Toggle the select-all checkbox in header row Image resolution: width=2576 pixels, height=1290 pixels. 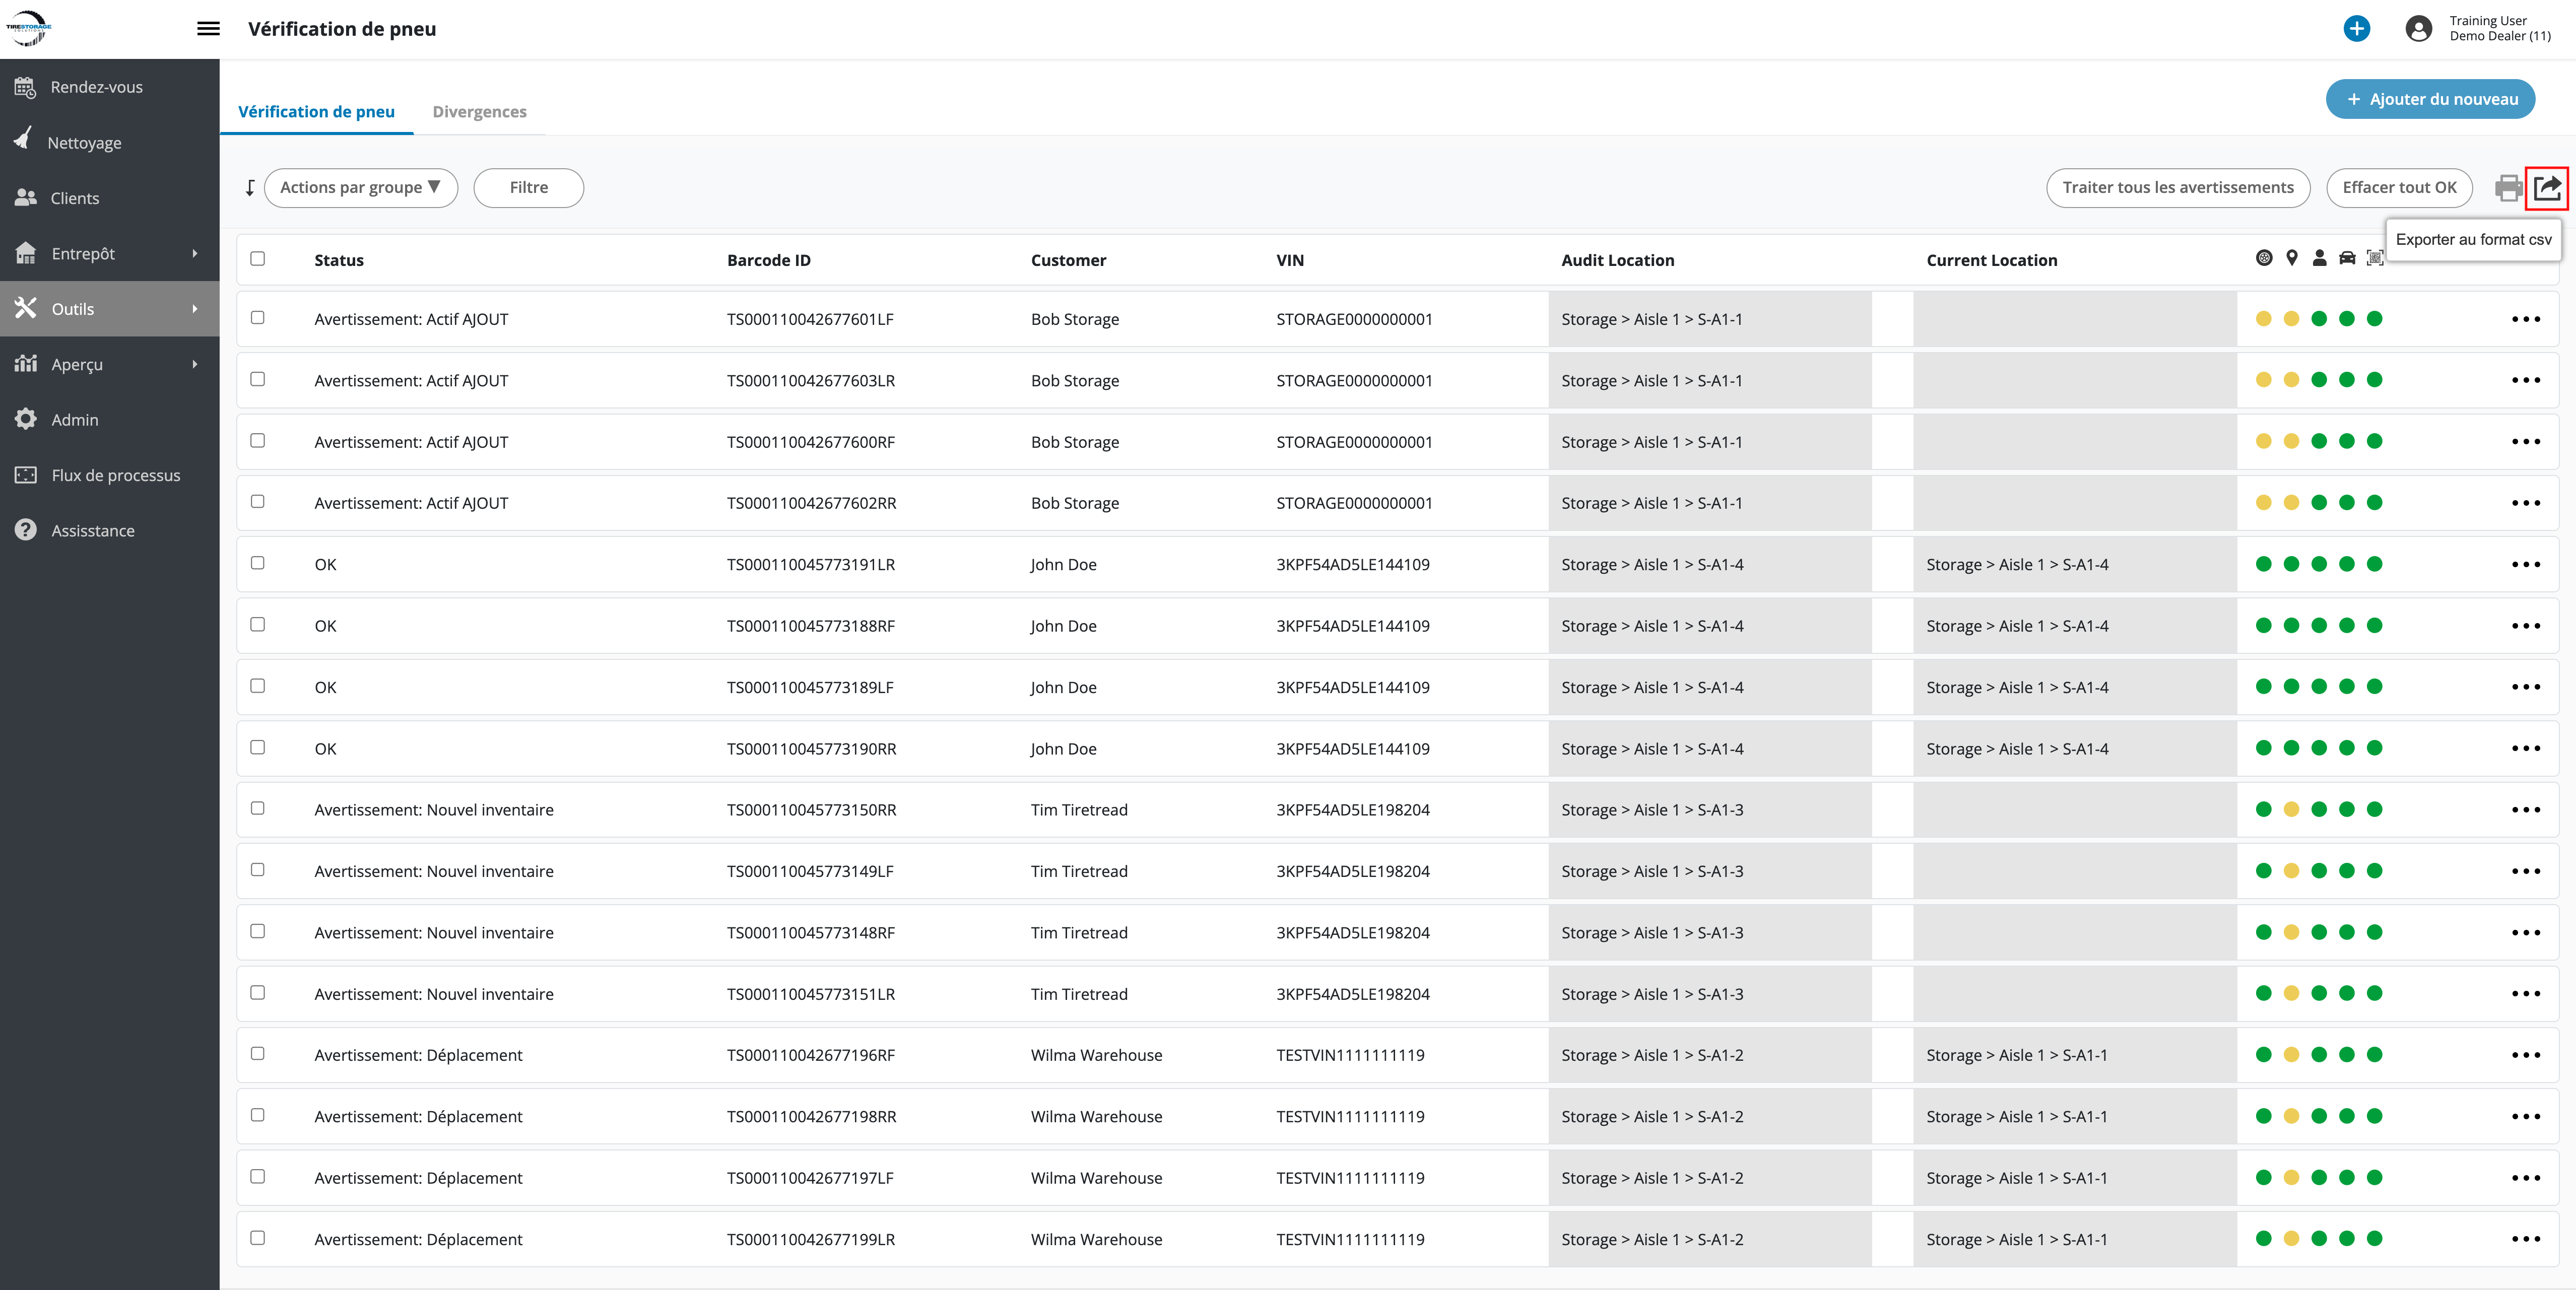pos(258,259)
